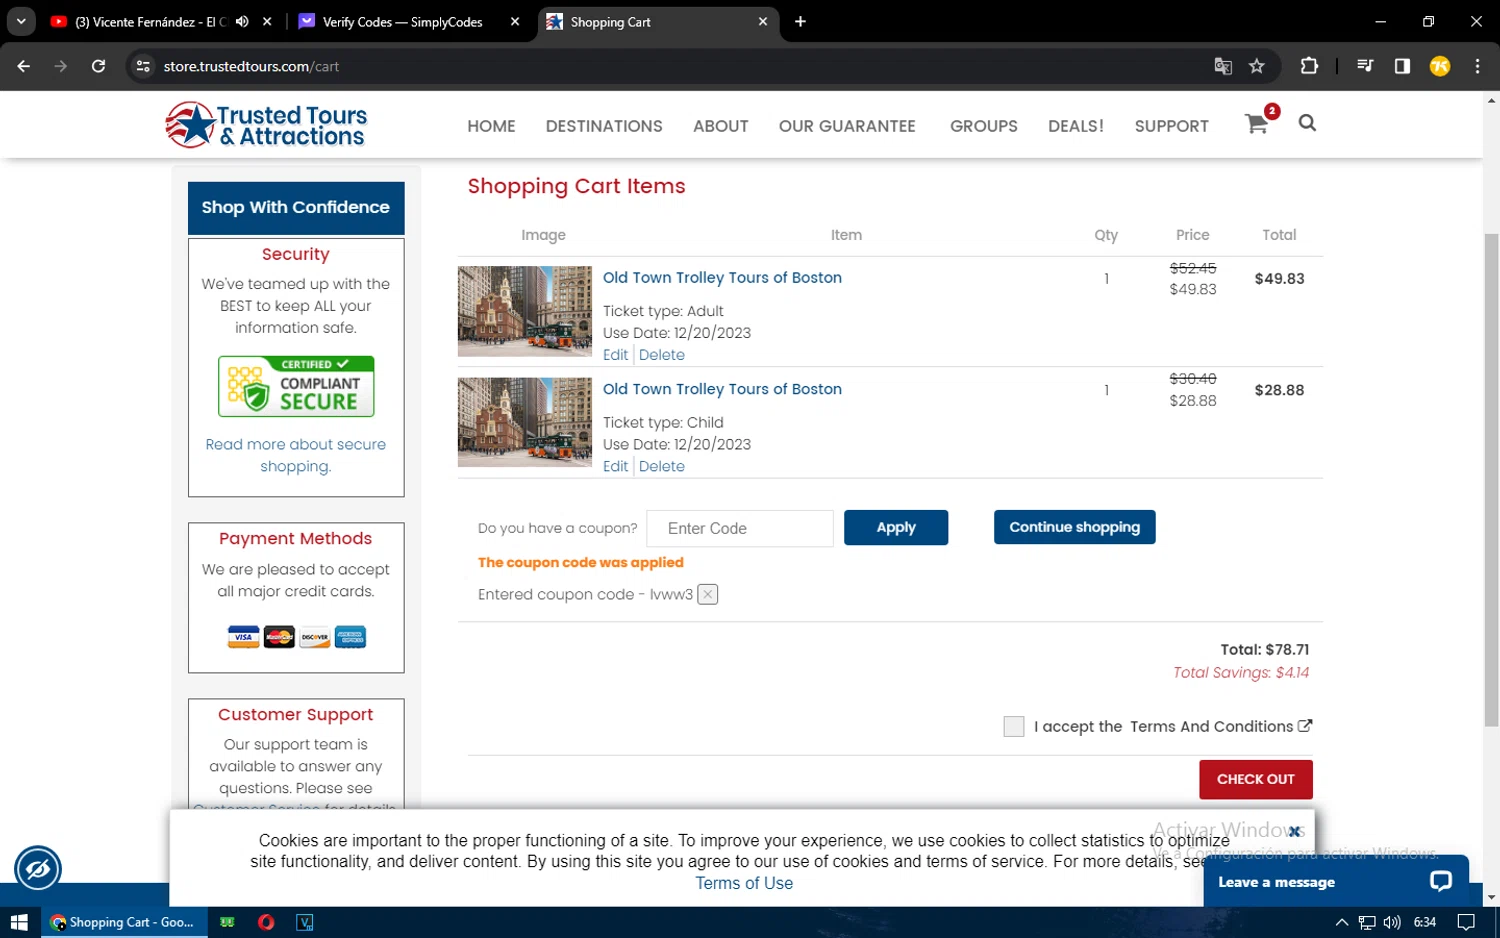The image size is (1500, 938).
Task: Close the cookie notice banner
Action: [1294, 831]
